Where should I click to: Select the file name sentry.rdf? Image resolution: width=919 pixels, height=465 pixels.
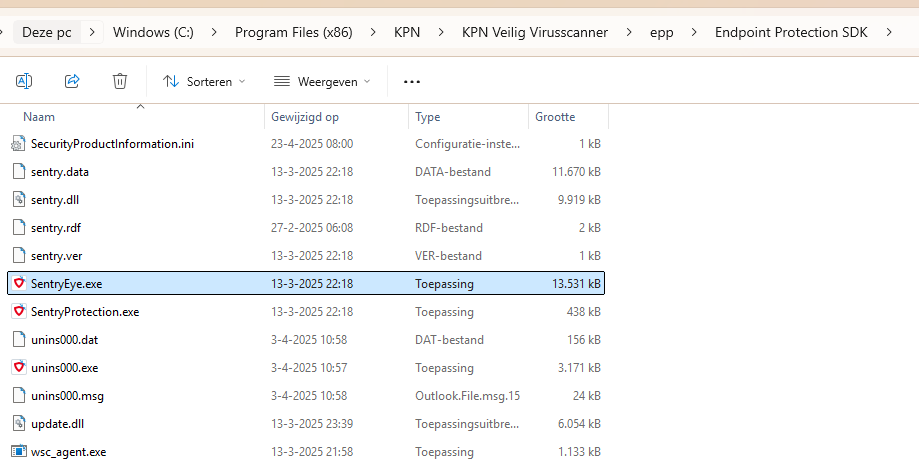(x=56, y=228)
